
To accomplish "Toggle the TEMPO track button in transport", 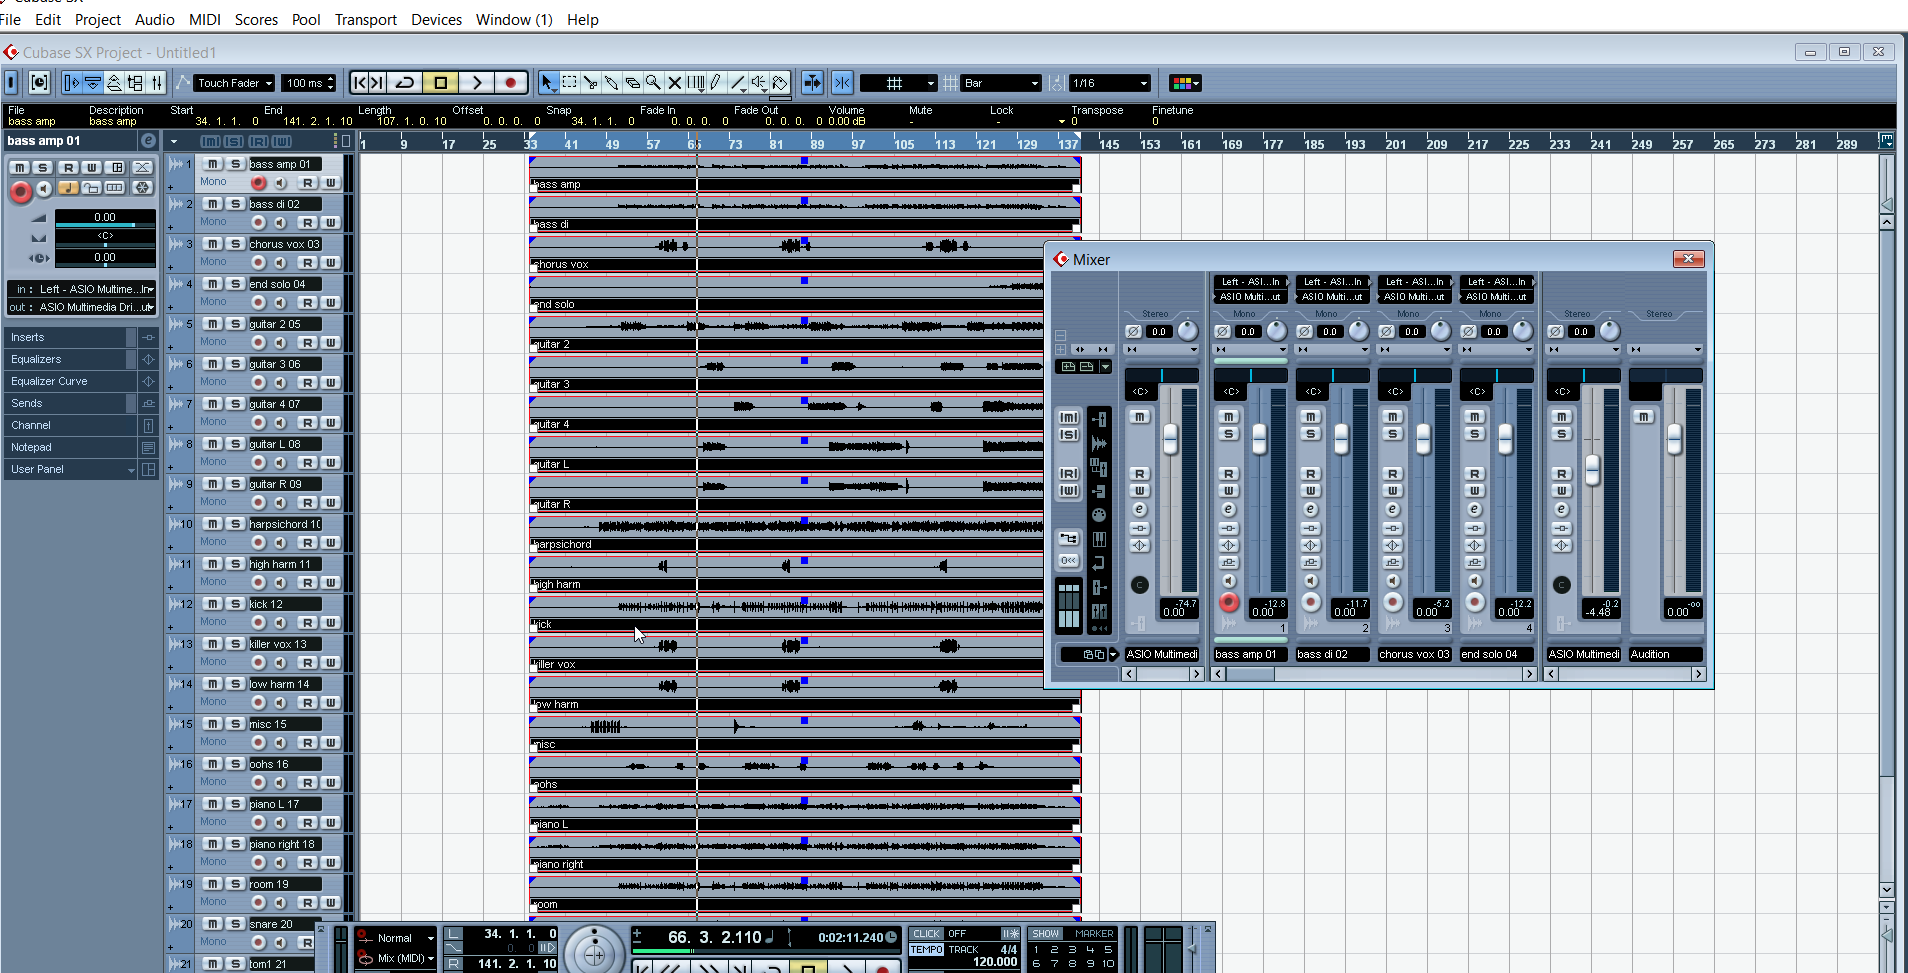I will click(926, 950).
